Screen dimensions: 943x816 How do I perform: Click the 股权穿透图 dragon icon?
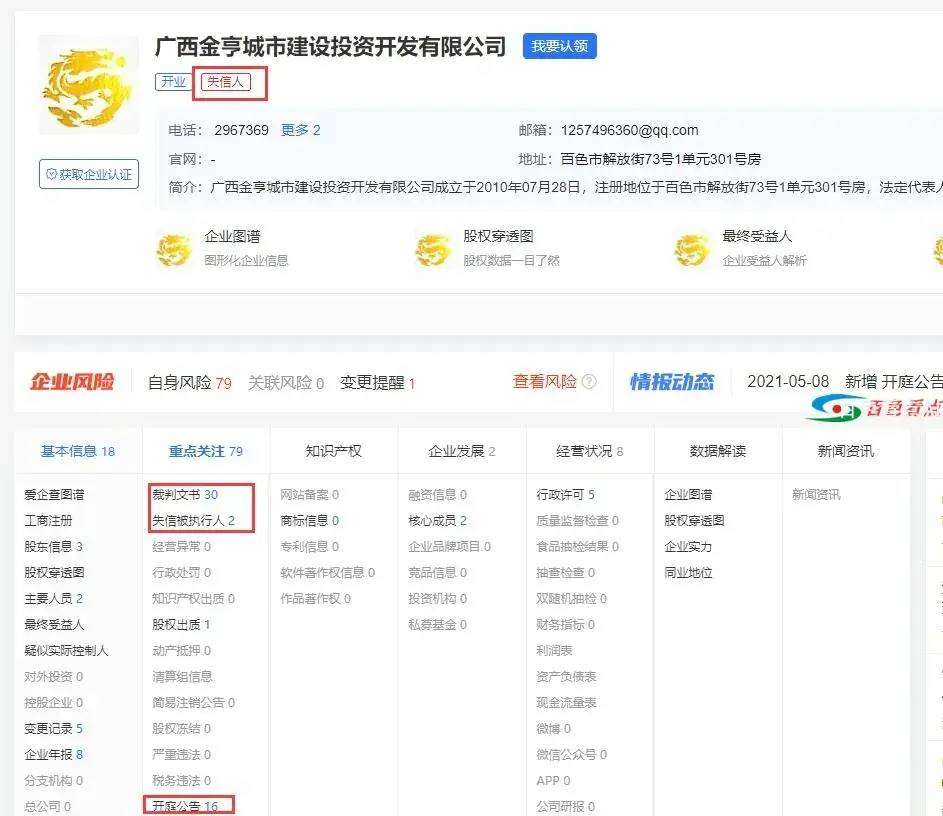[432, 250]
